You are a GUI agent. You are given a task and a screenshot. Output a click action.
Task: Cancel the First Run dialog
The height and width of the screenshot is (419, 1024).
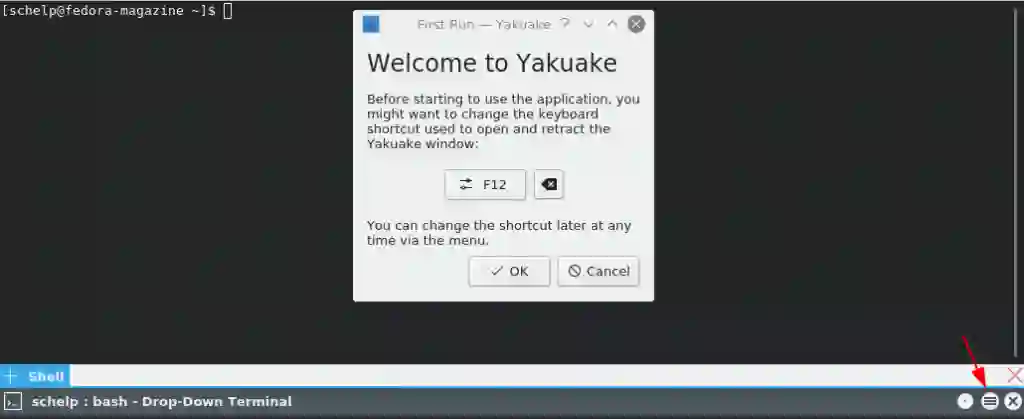[598, 271]
